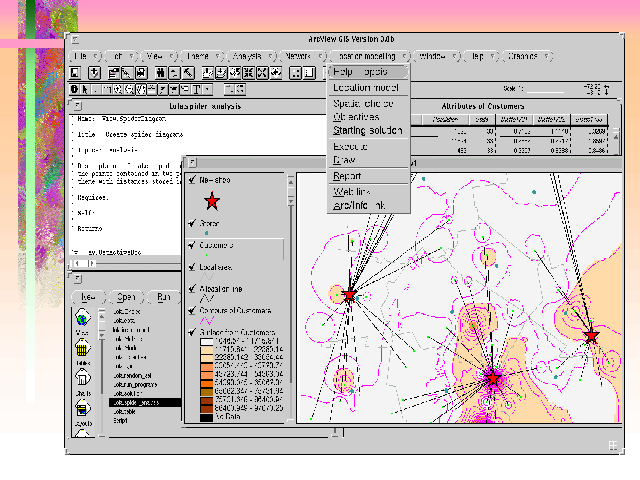Click the Find binoculars icon

click(x=160, y=73)
